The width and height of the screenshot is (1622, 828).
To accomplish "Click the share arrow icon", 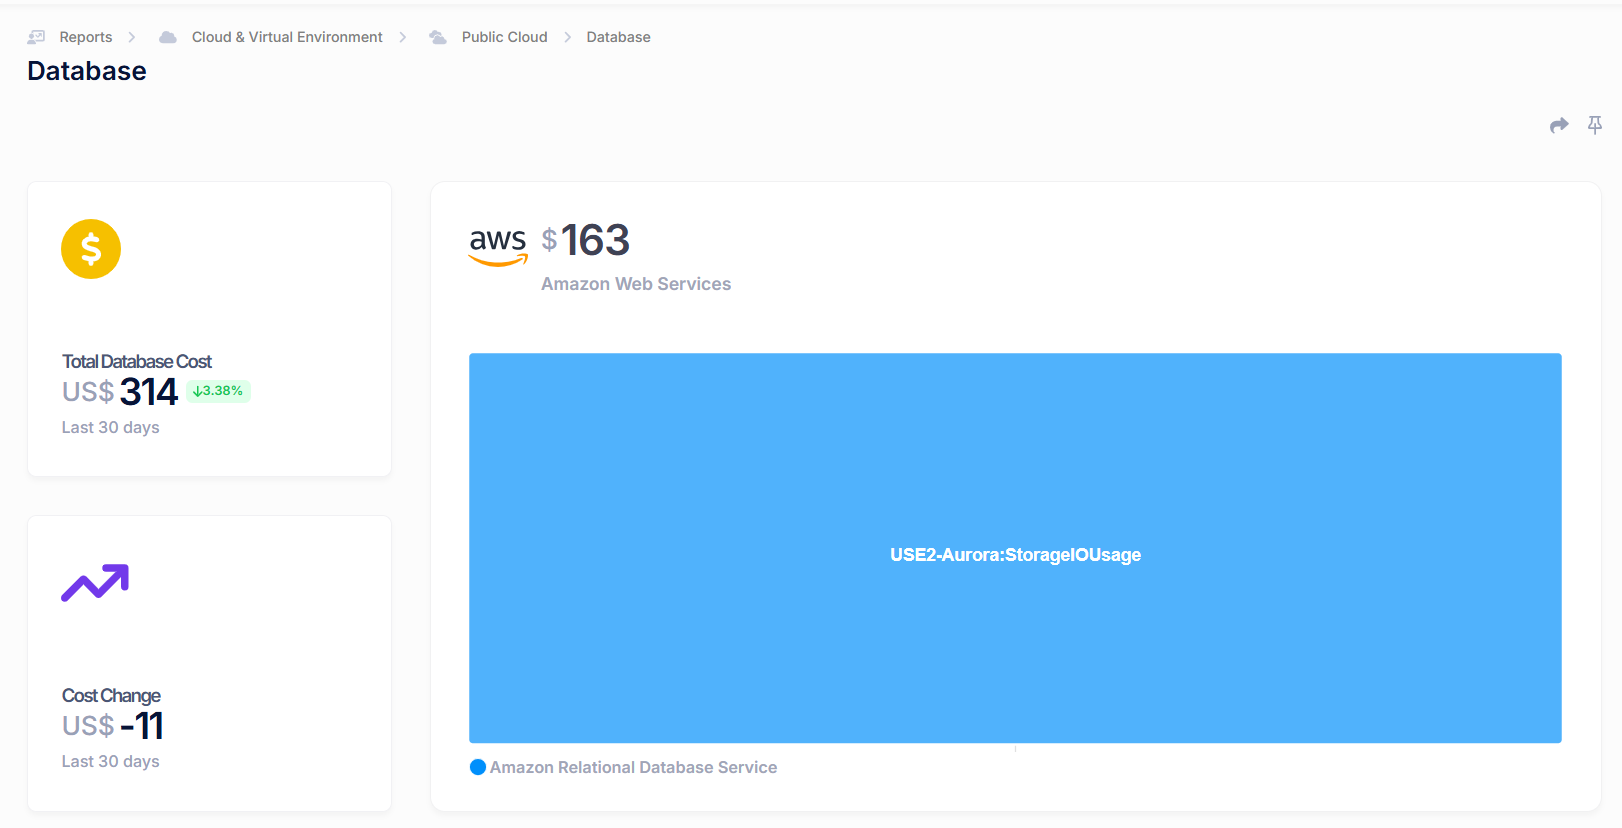I will 1559,125.
